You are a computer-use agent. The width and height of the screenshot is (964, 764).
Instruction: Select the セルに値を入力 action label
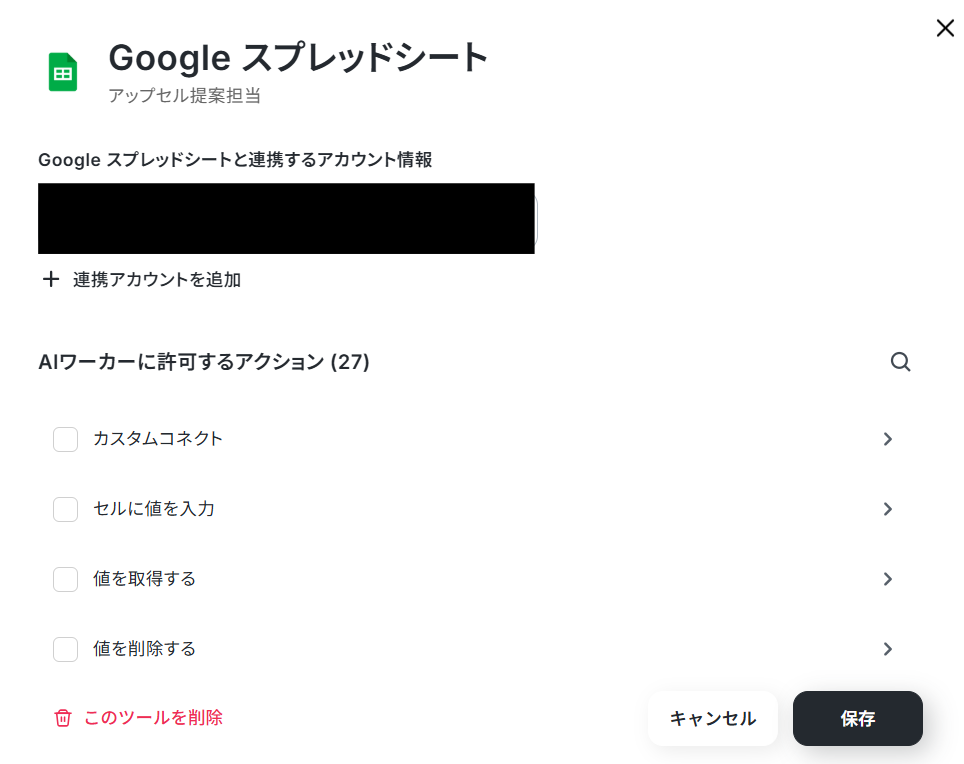(154, 509)
